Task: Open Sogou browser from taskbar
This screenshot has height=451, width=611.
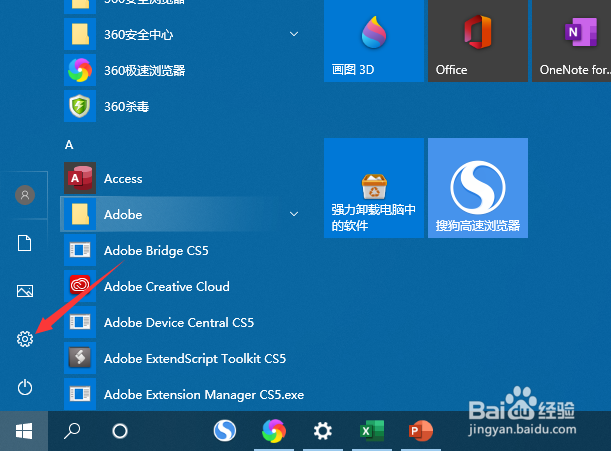Action: (225, 431)
